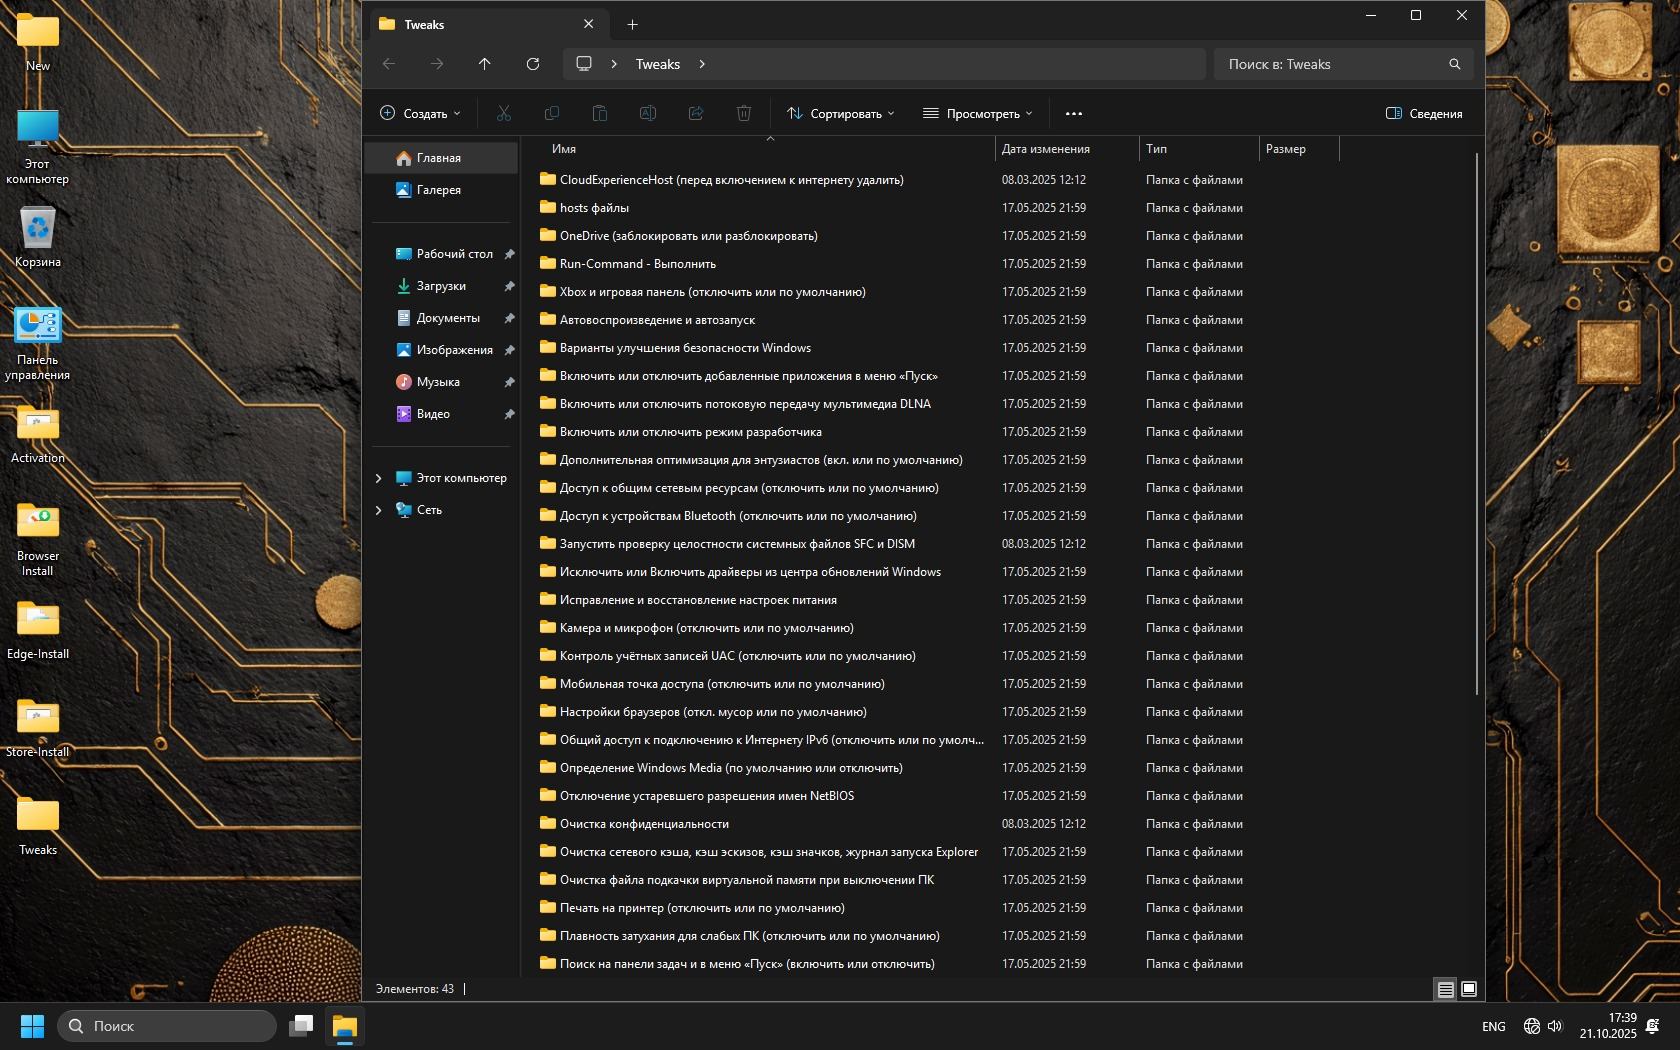Open the Создать new item menu
Viewport: 1680px width, 1050px height.
click(x=421, y=114)
